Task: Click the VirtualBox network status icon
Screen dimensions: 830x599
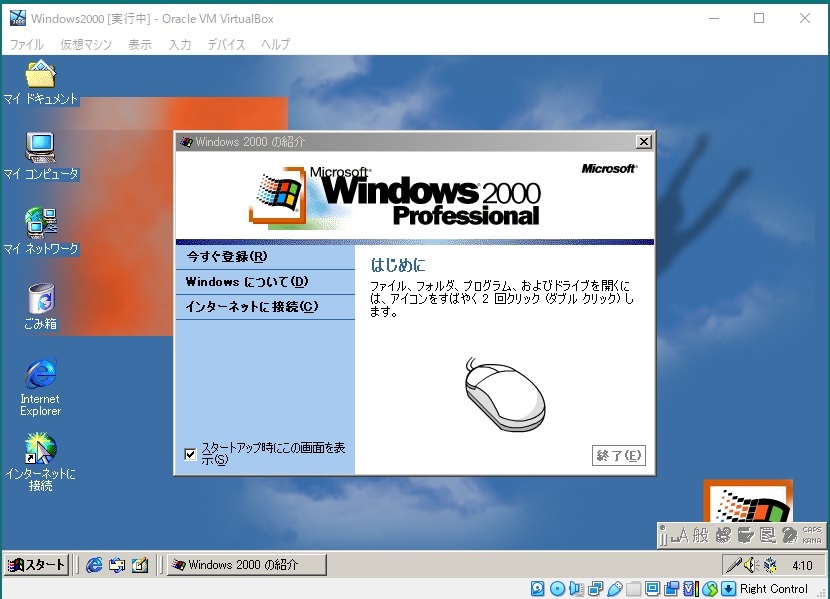Action: coord(596,588)
